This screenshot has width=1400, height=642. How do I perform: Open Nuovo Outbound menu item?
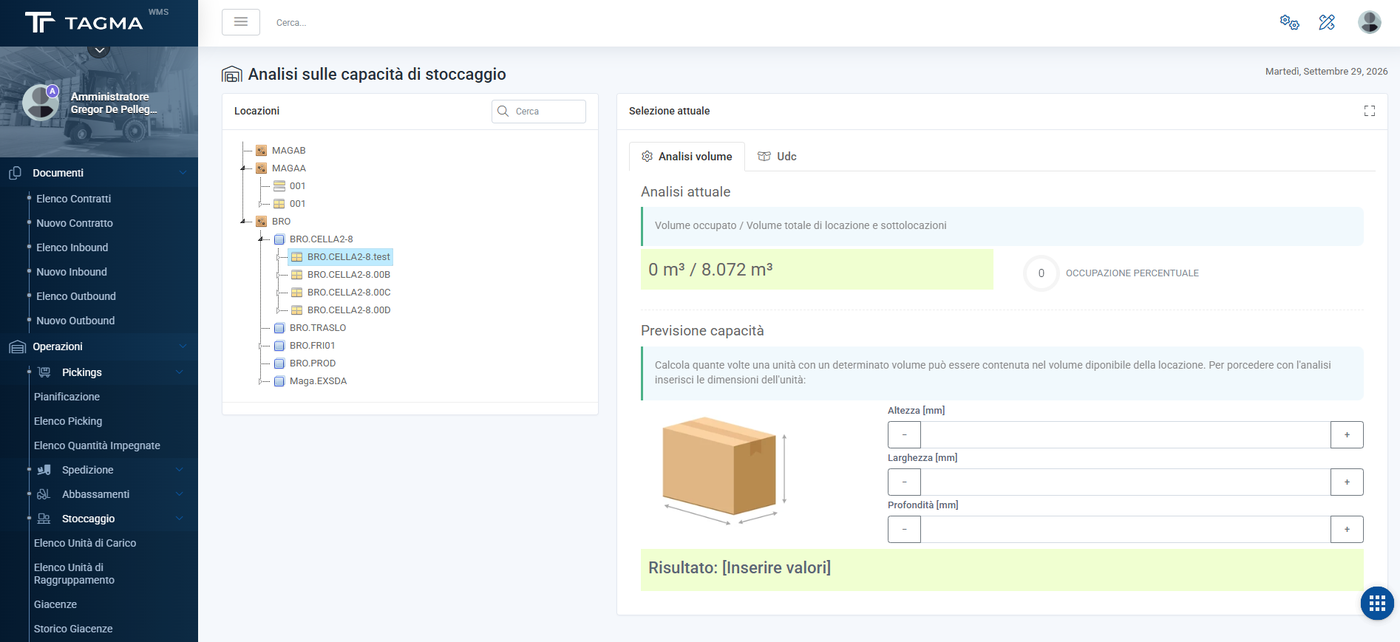coord(76,321)
